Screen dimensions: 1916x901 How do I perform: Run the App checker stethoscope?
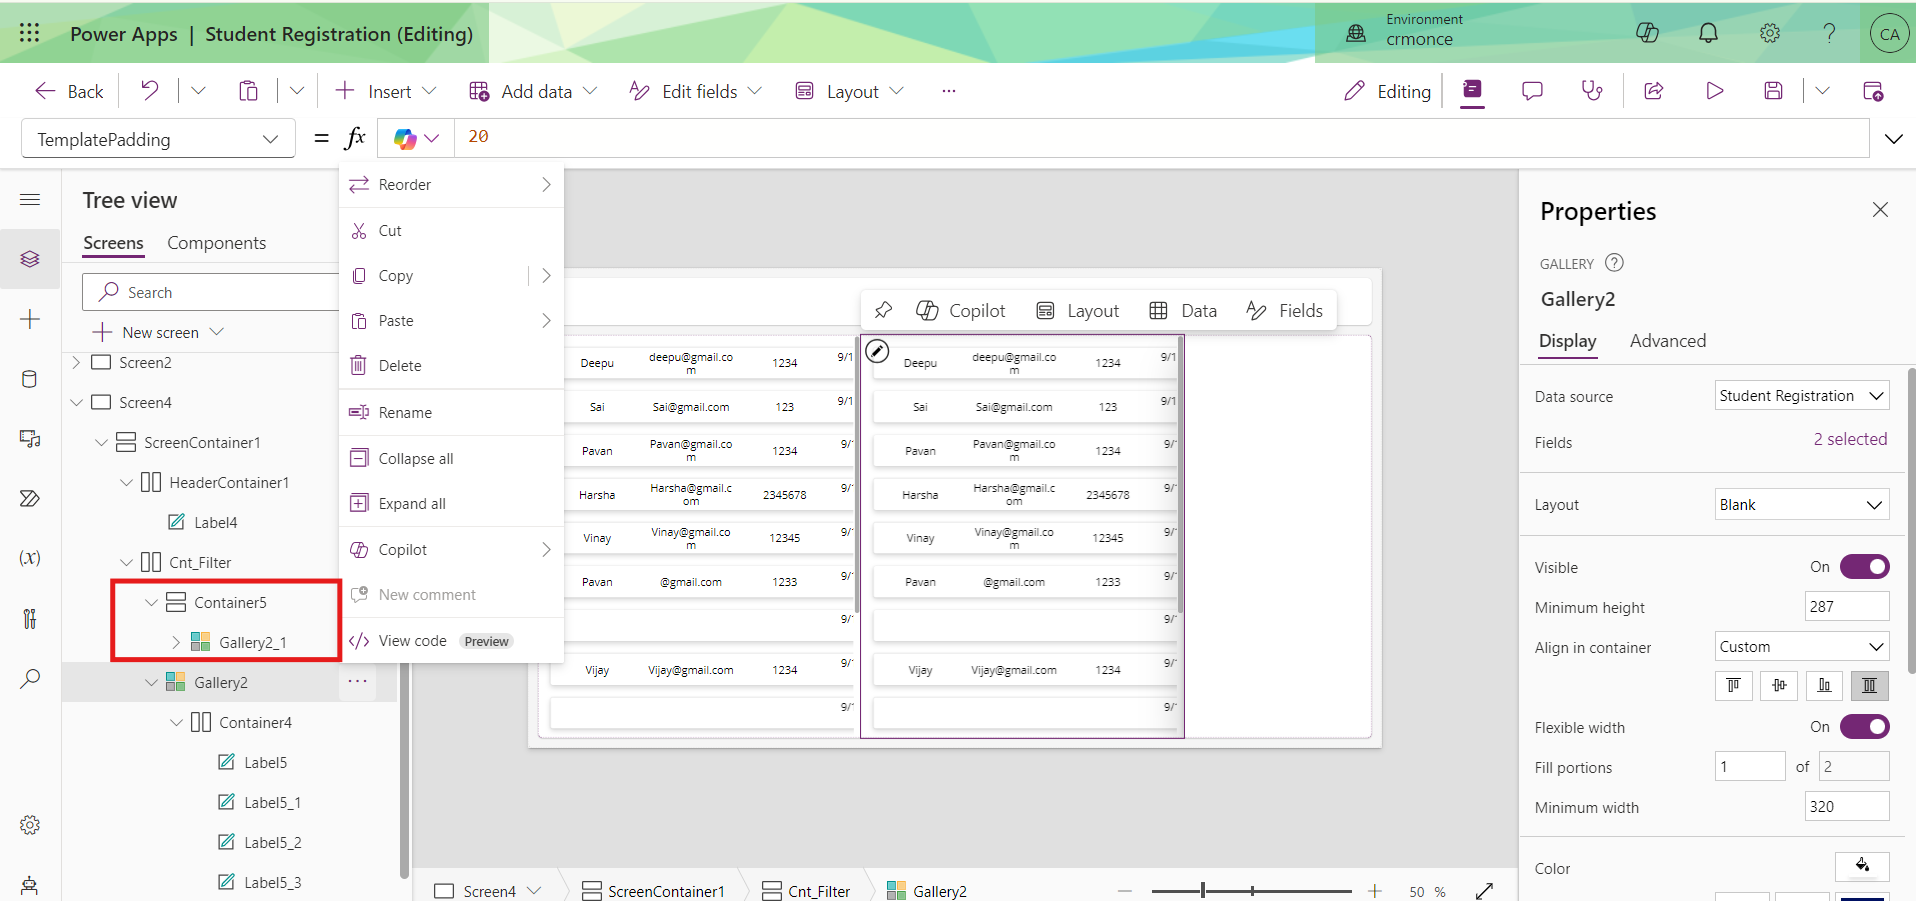[1592, 91]
